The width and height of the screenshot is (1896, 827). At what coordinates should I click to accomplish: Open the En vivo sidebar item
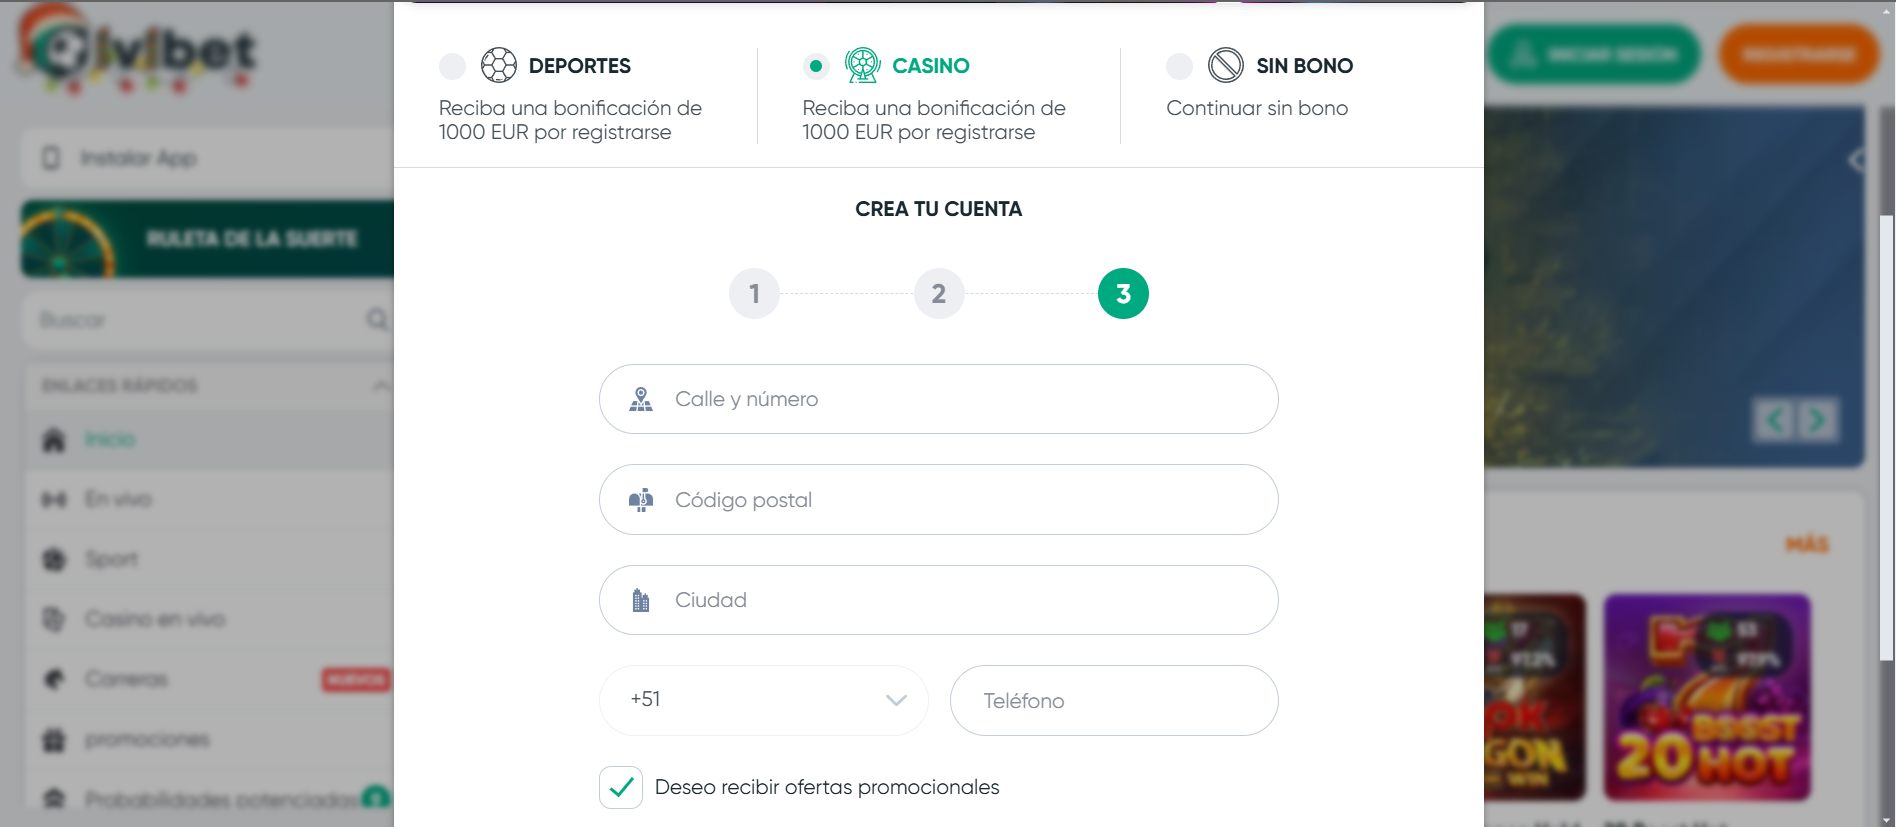tap(118, 499)
